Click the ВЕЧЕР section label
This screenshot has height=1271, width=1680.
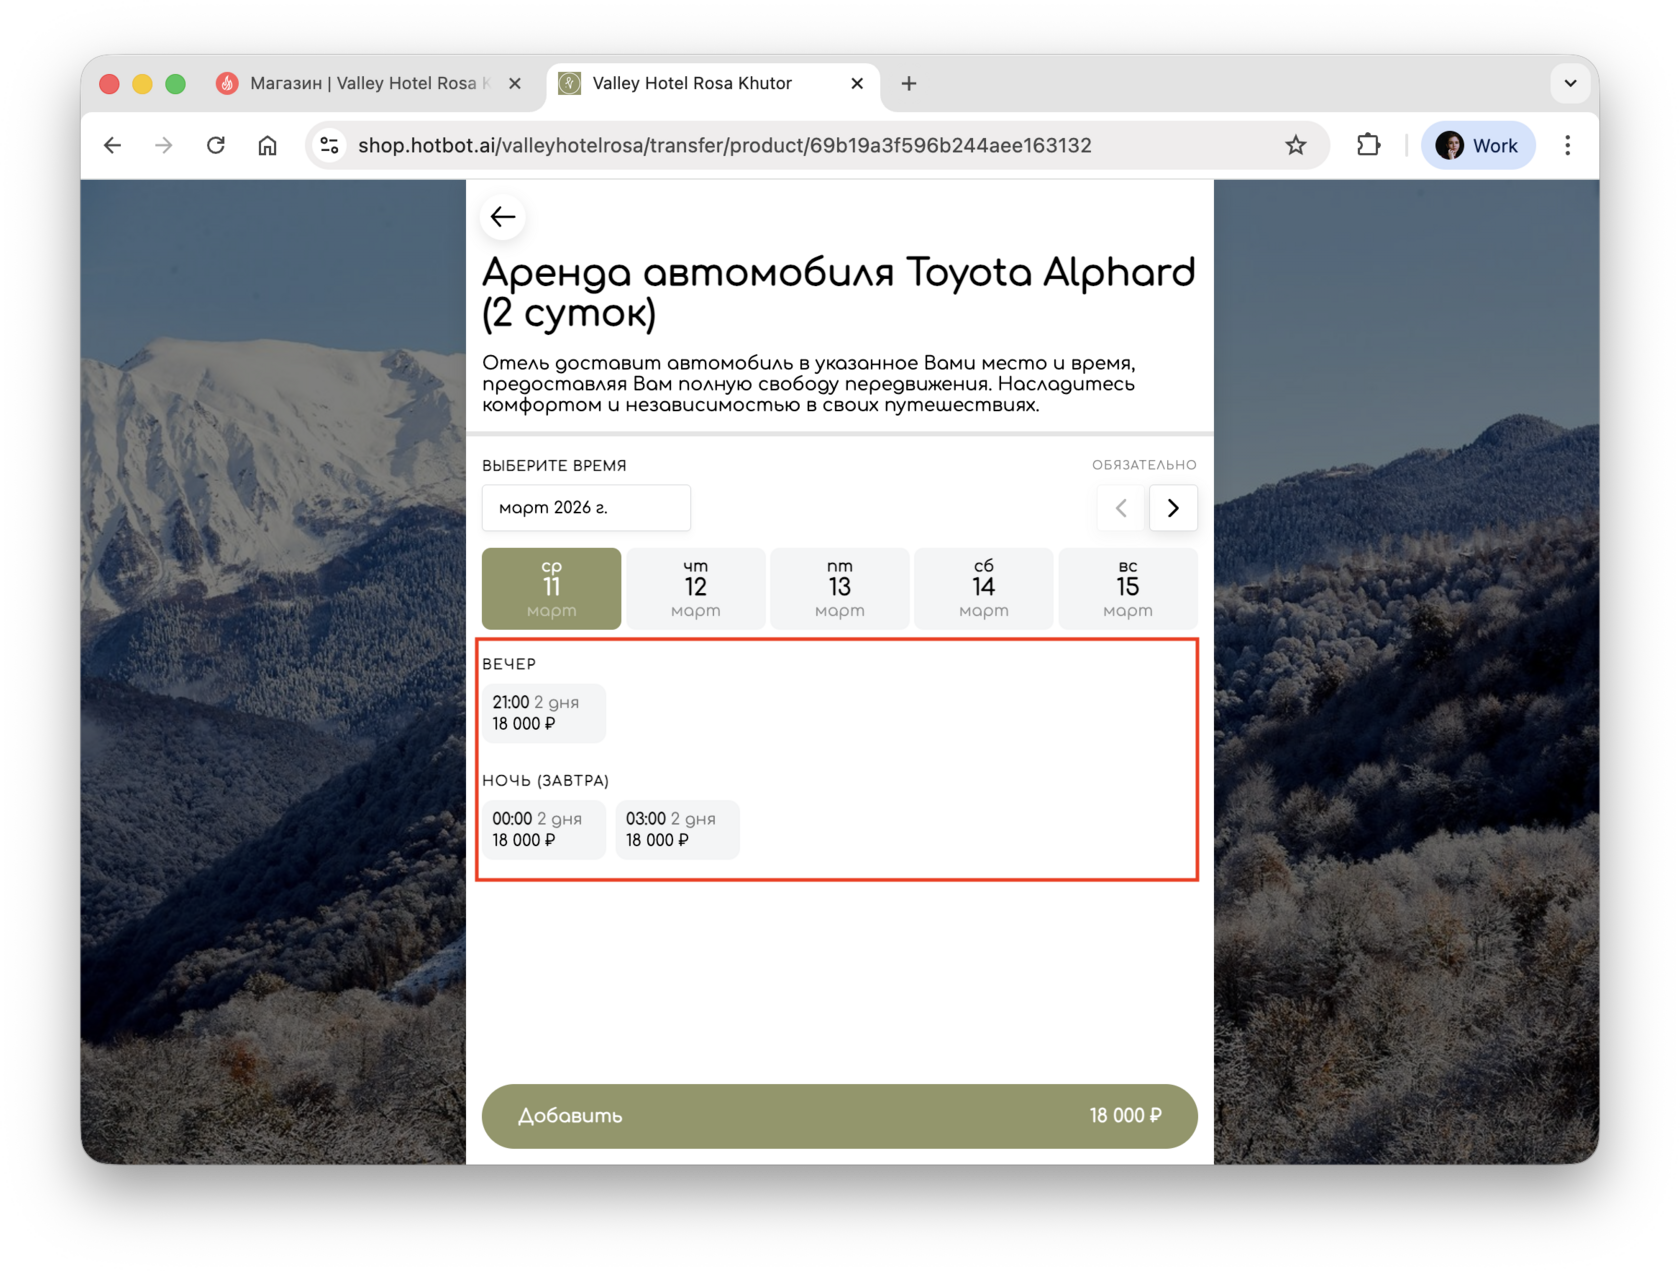tap(509, 664)
